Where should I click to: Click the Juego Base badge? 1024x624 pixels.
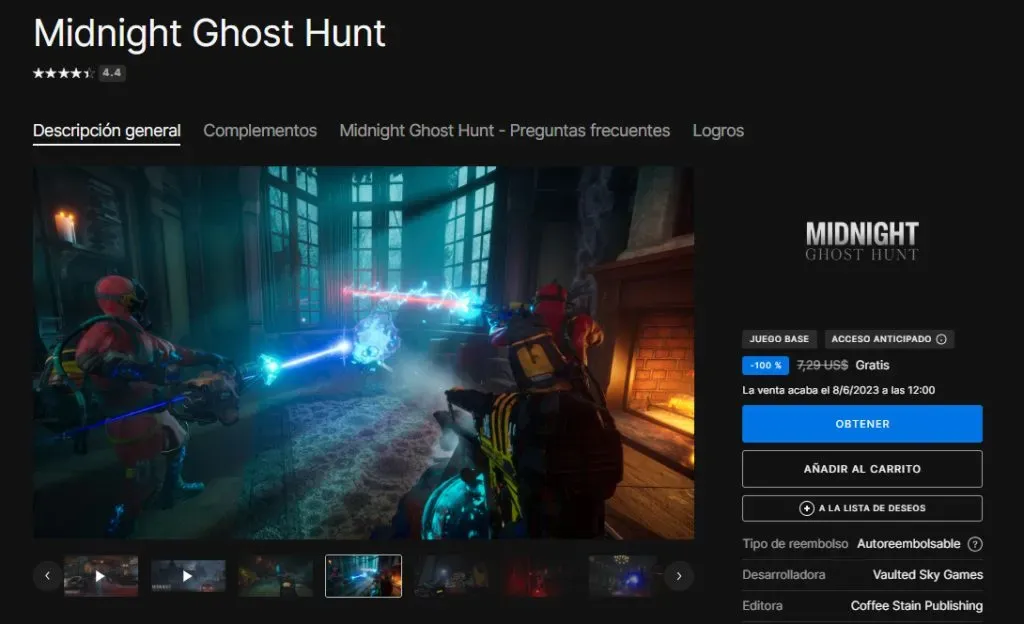point(779,339)
